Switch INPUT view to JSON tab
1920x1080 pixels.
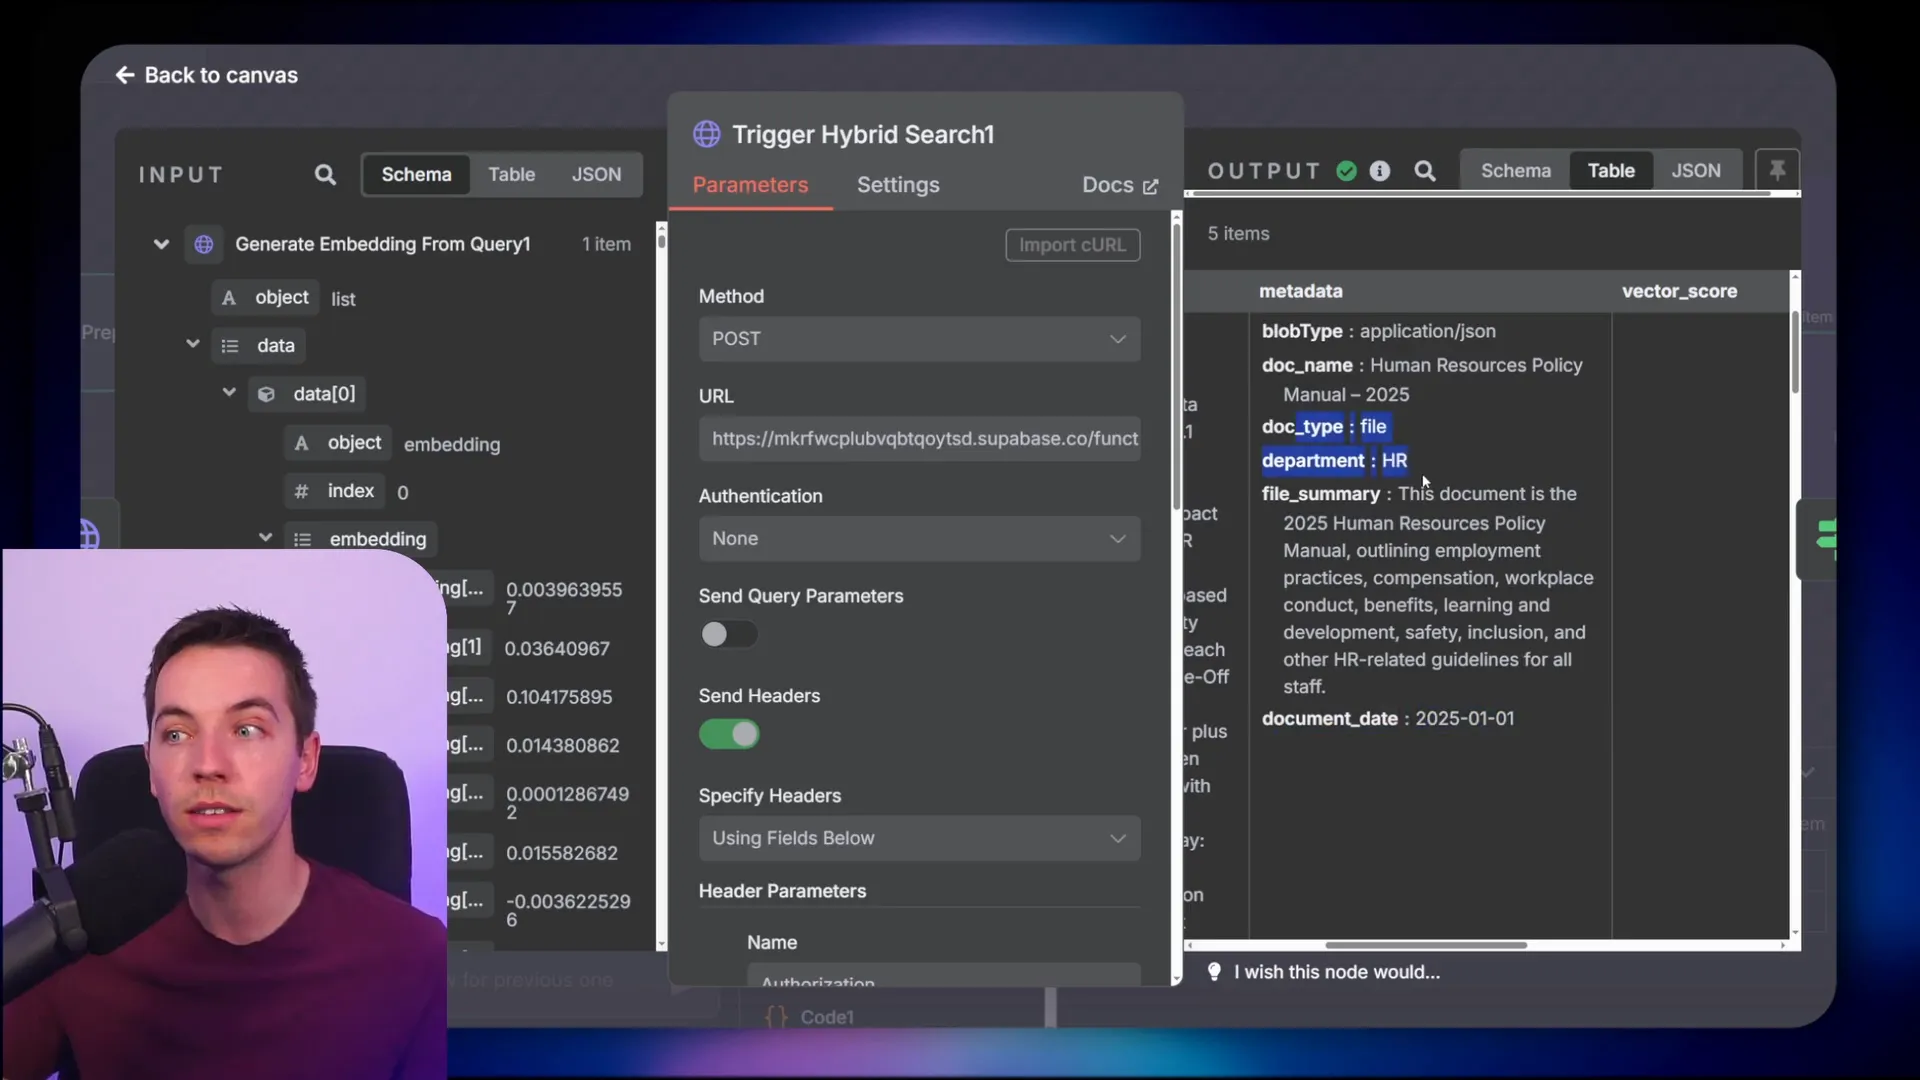click(596, 174)
